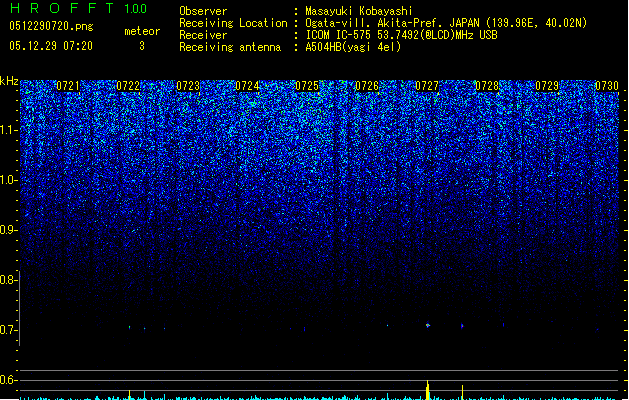This screenshot has width=629, height=400.
Task: Click the 0724 time marker
Action: click(247, 86)
